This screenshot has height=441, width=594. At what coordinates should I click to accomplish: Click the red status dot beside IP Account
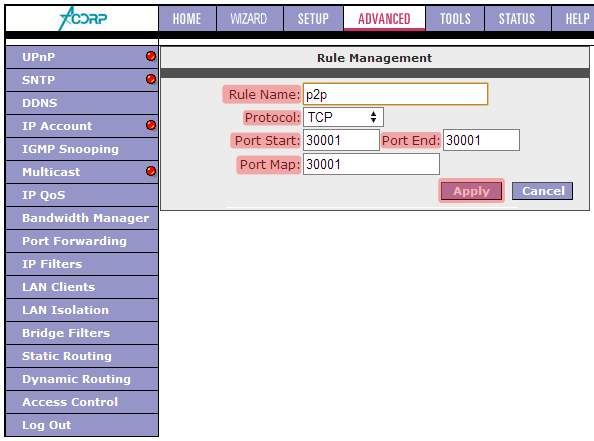151,125
